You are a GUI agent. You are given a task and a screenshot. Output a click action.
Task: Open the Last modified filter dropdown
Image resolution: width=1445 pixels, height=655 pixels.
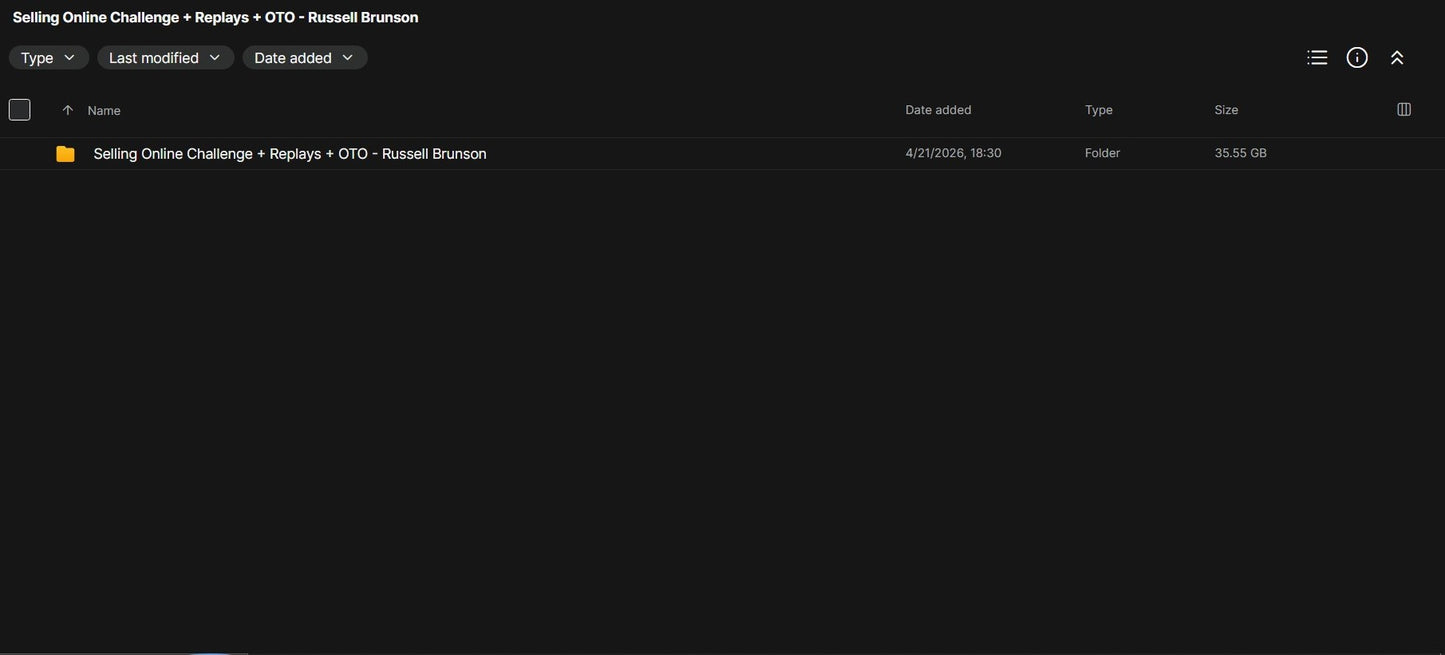pos(166,58)
